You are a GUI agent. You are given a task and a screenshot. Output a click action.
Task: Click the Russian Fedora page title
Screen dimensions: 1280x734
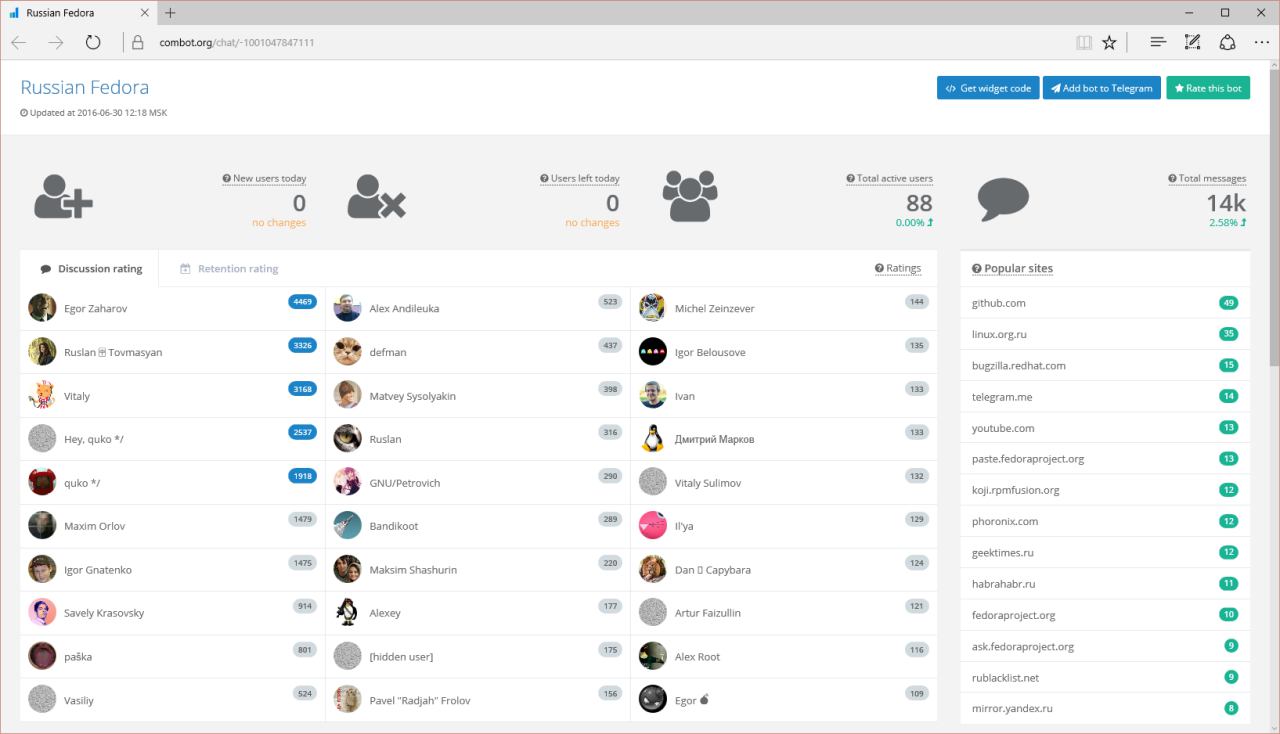(x=84, y=88)
